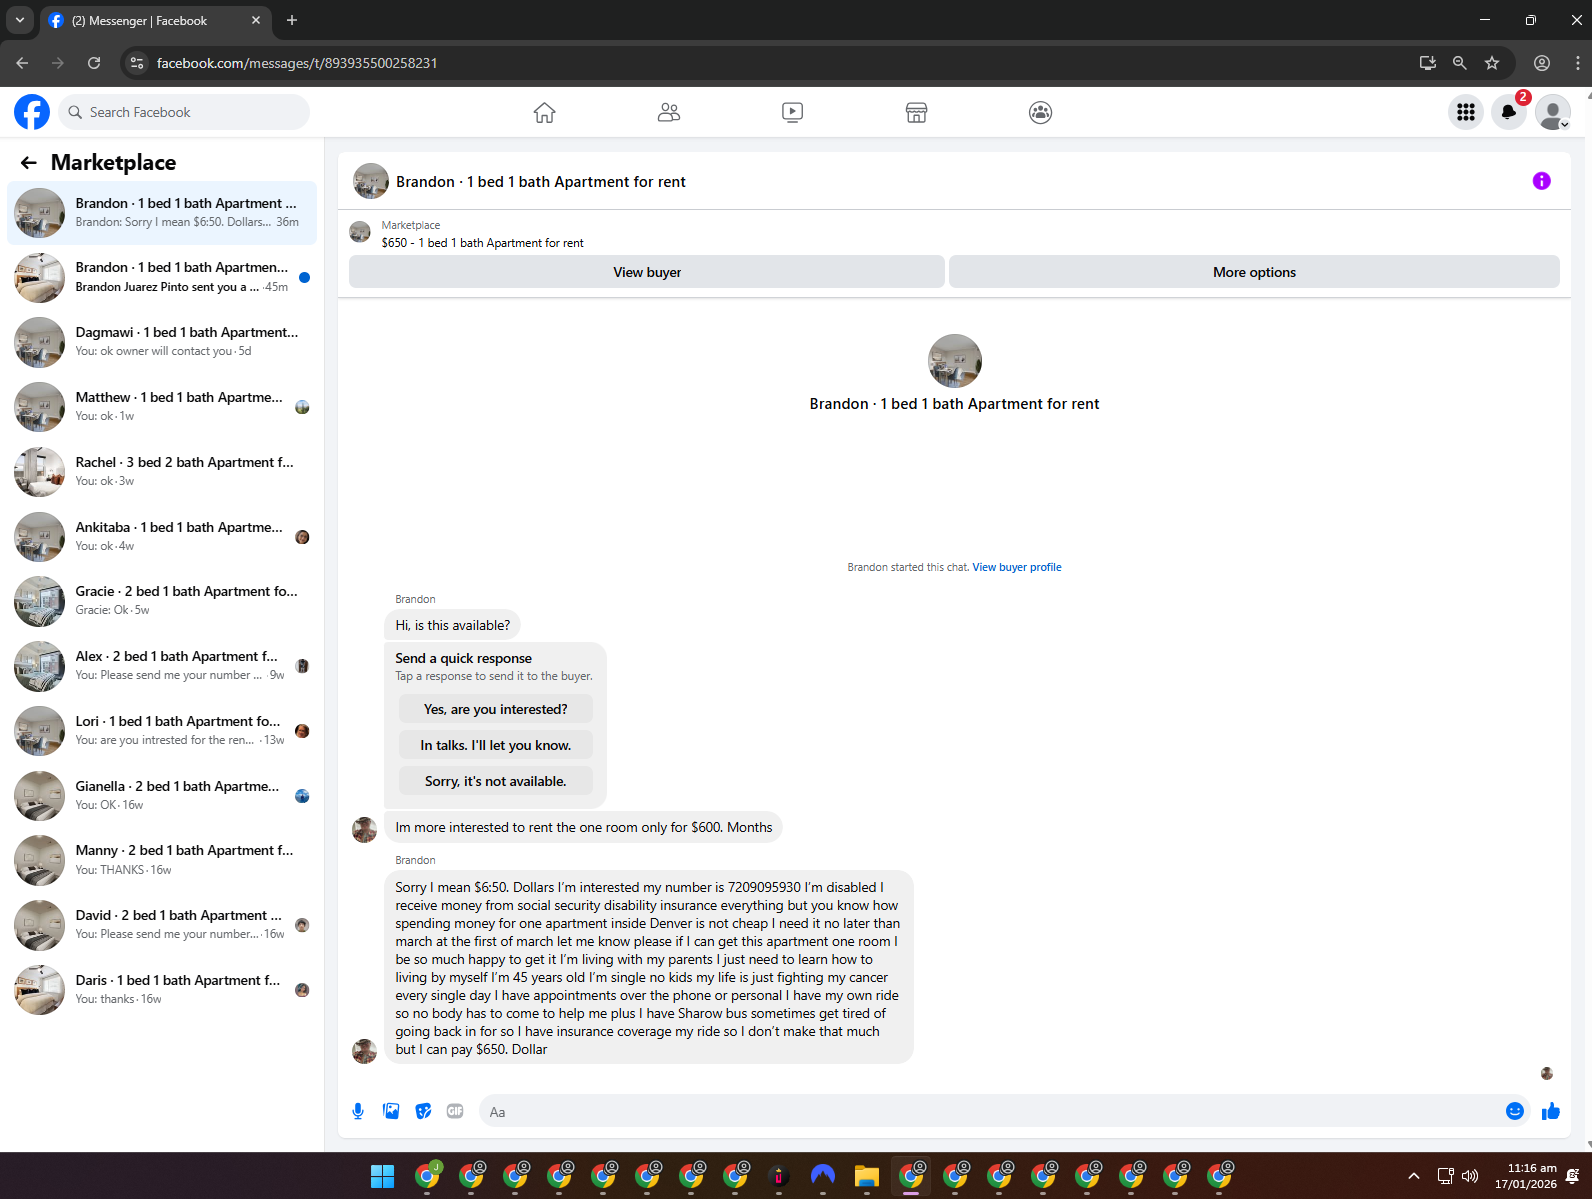Viewport: 1592px width, 1199px height.
Task: Open the browser zoom magnifier icon
Action: click(x=1460, y=63)
